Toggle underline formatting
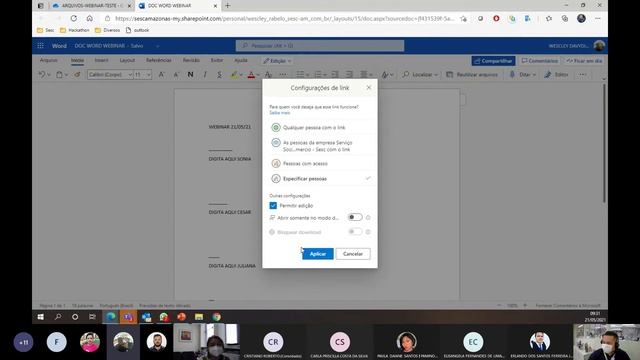 pos(219,75)
